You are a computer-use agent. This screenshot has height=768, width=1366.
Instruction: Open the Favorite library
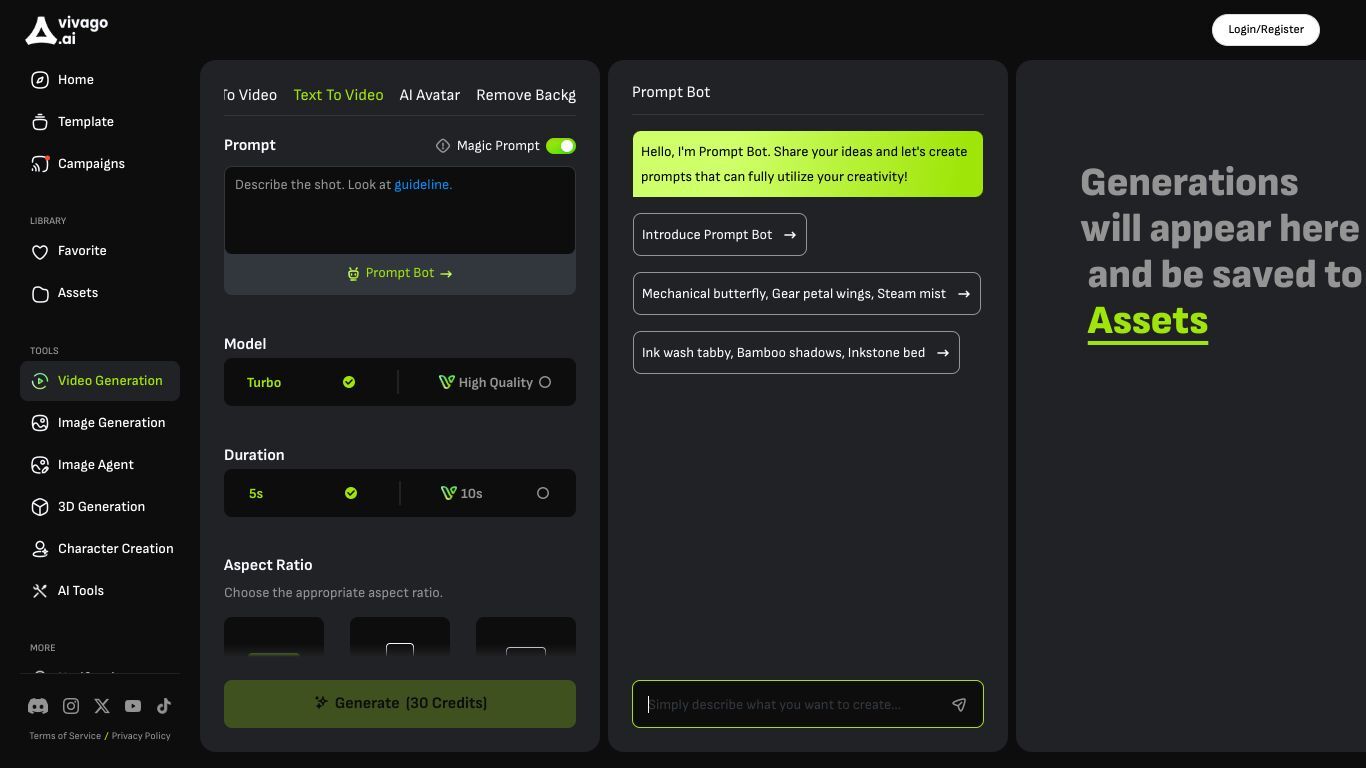point(100,251)
